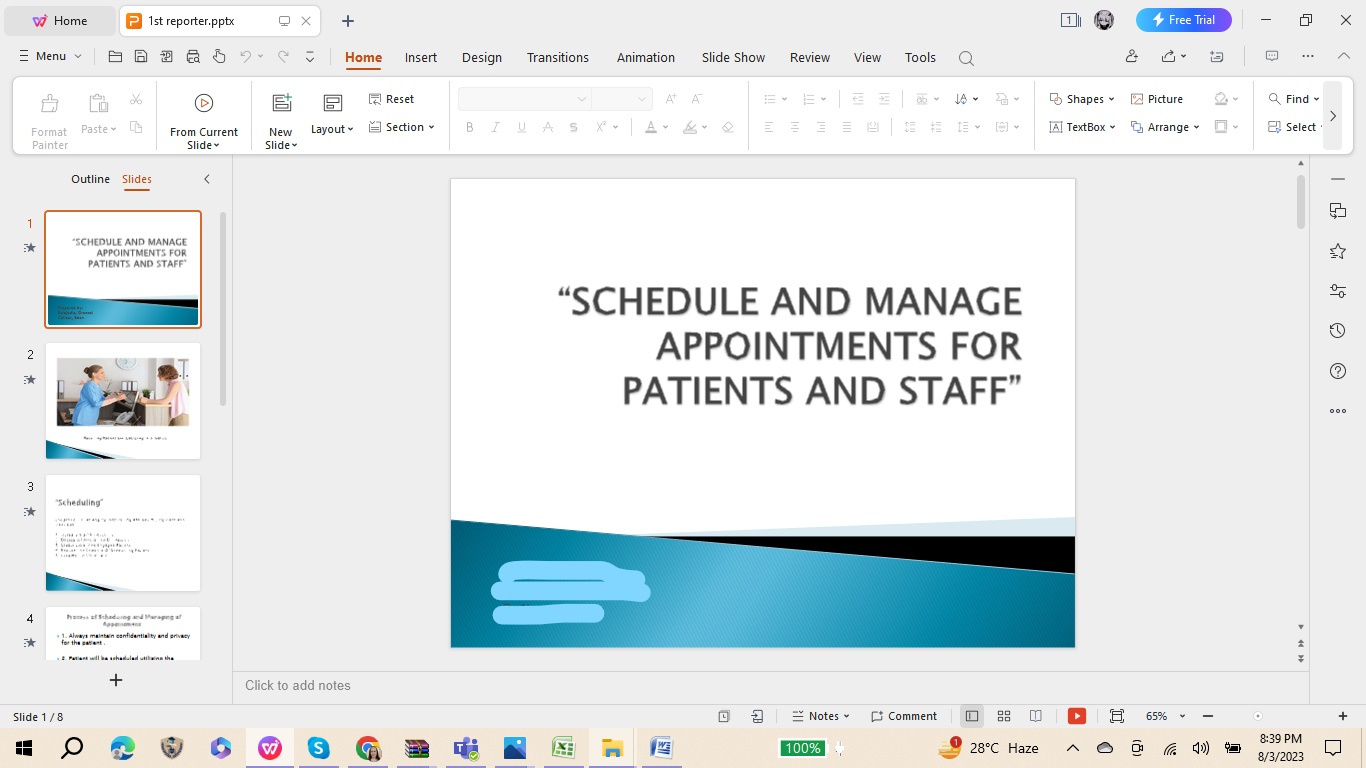Open Skype from the Windows taskbar
1366x768 pixels.
click(x=319, y=748)
